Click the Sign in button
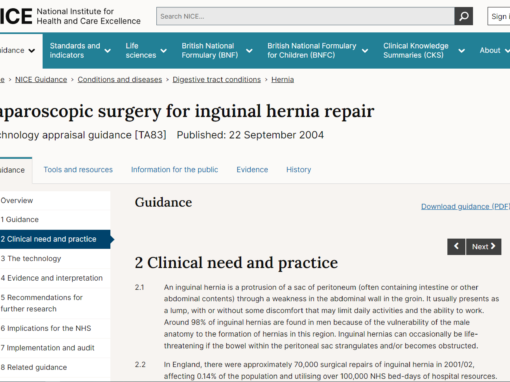The width and height of the screenshot is (510, 382). click(x=499, y=16)
